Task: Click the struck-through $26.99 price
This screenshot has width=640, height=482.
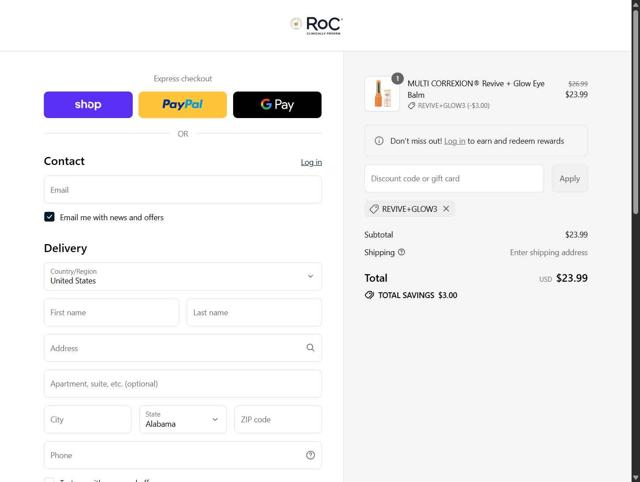Action: (578, 84)
